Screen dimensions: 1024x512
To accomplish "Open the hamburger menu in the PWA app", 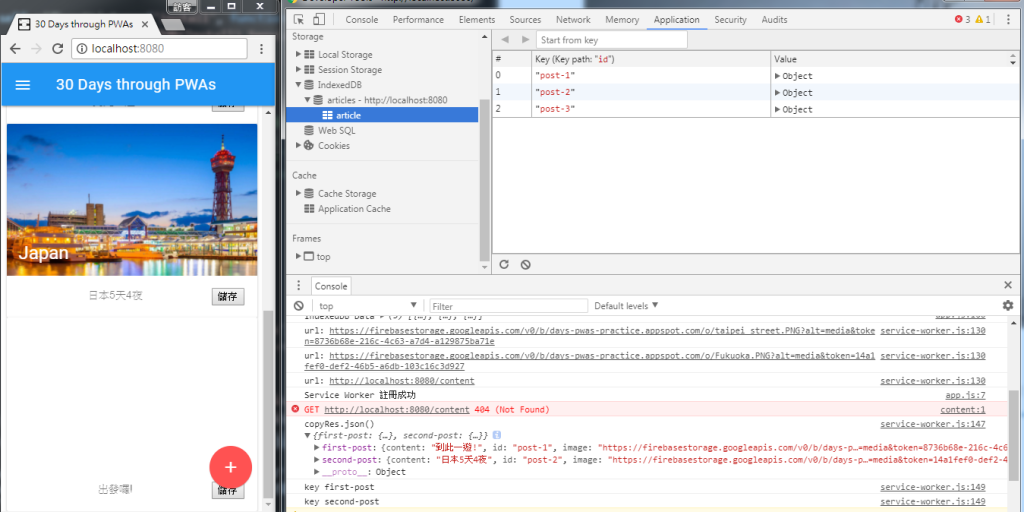I will pos(23,85).
